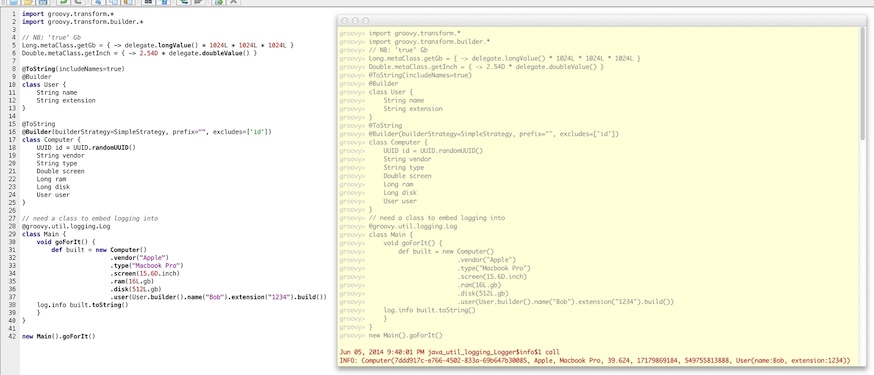Click the Open File folder icon
Image resolution: width=874 pixels, height=375 pixels.
pyautogui.click(x=28, y=2)
